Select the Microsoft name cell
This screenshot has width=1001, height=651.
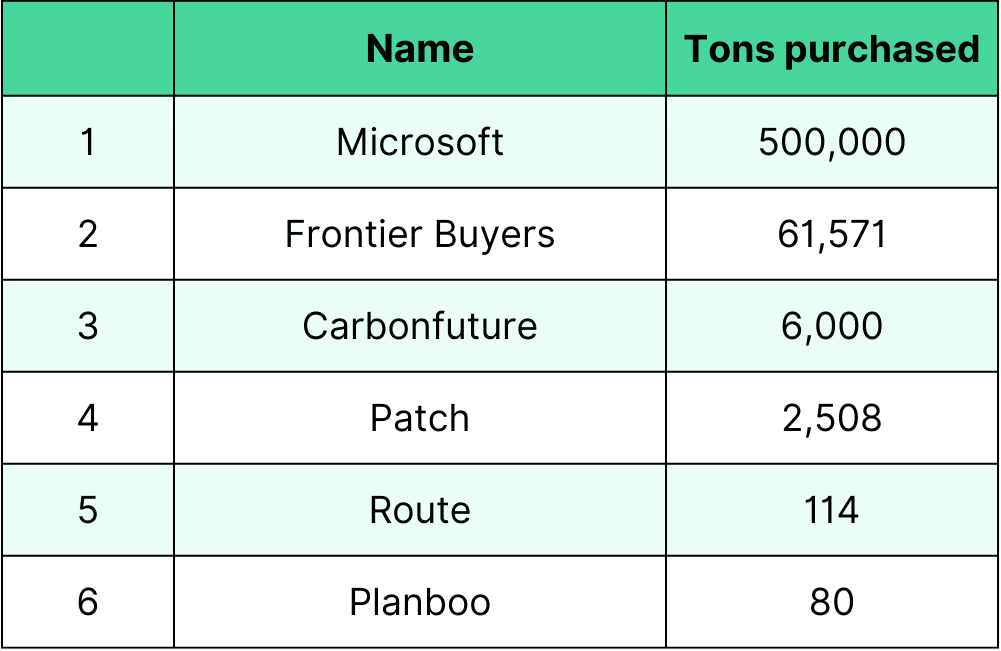(420, 142)
